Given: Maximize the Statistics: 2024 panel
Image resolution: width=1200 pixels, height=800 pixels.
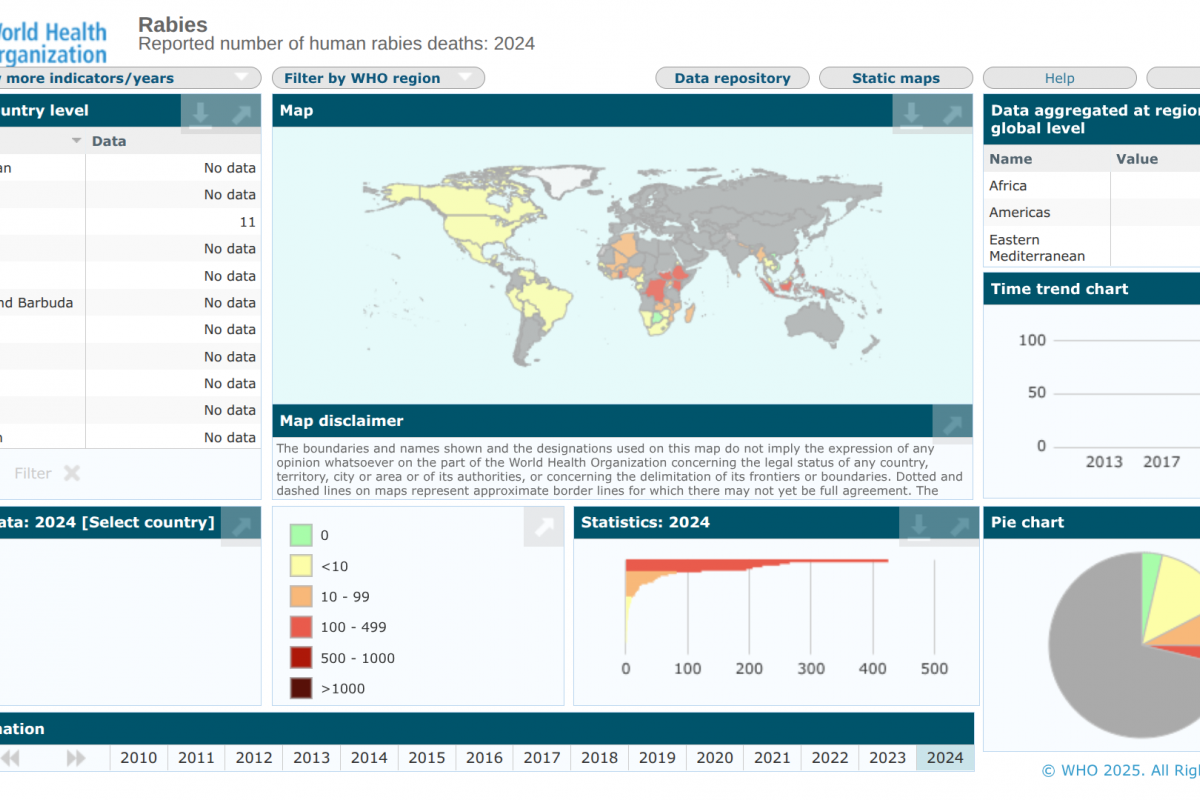Looking at the screenshot, I should pos(959,524).
